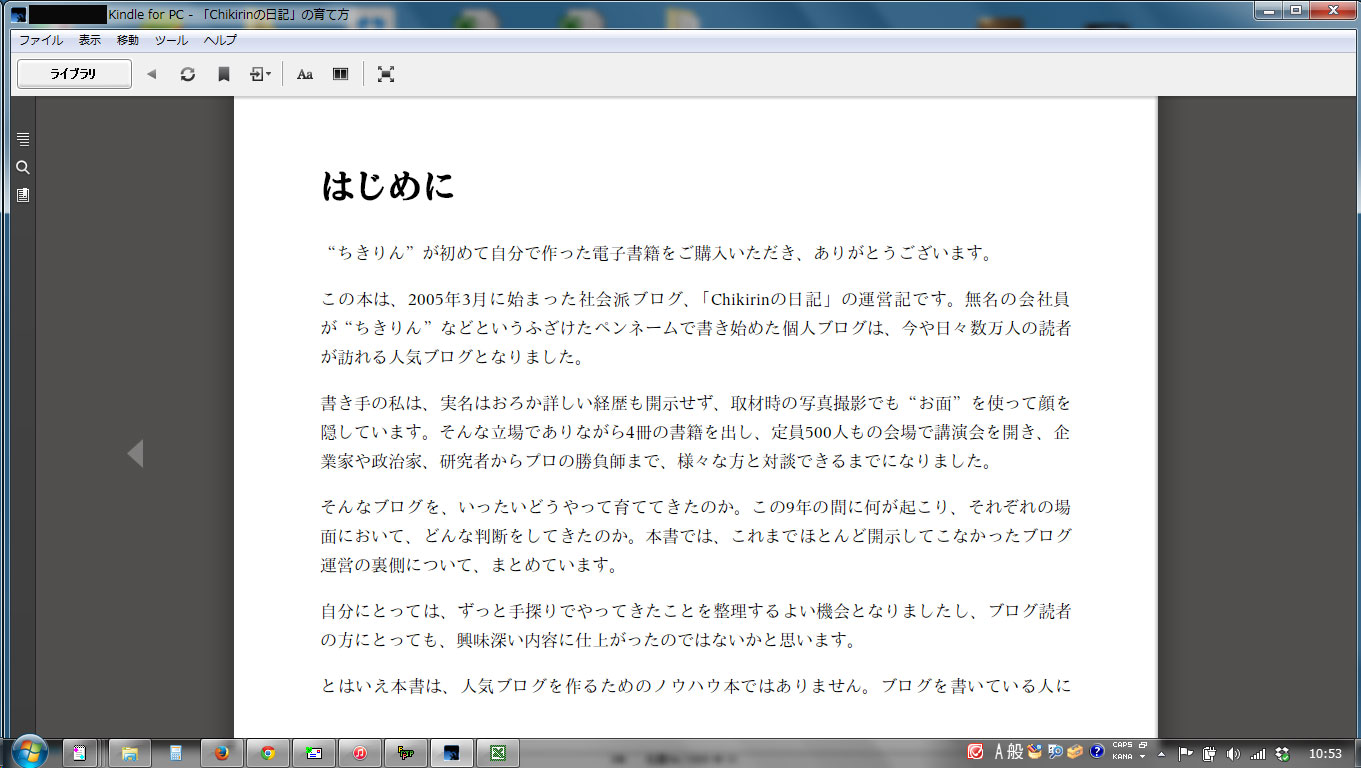Open the 表示 menu
This screenshot has width=1361, height=768.
point(90,40)
